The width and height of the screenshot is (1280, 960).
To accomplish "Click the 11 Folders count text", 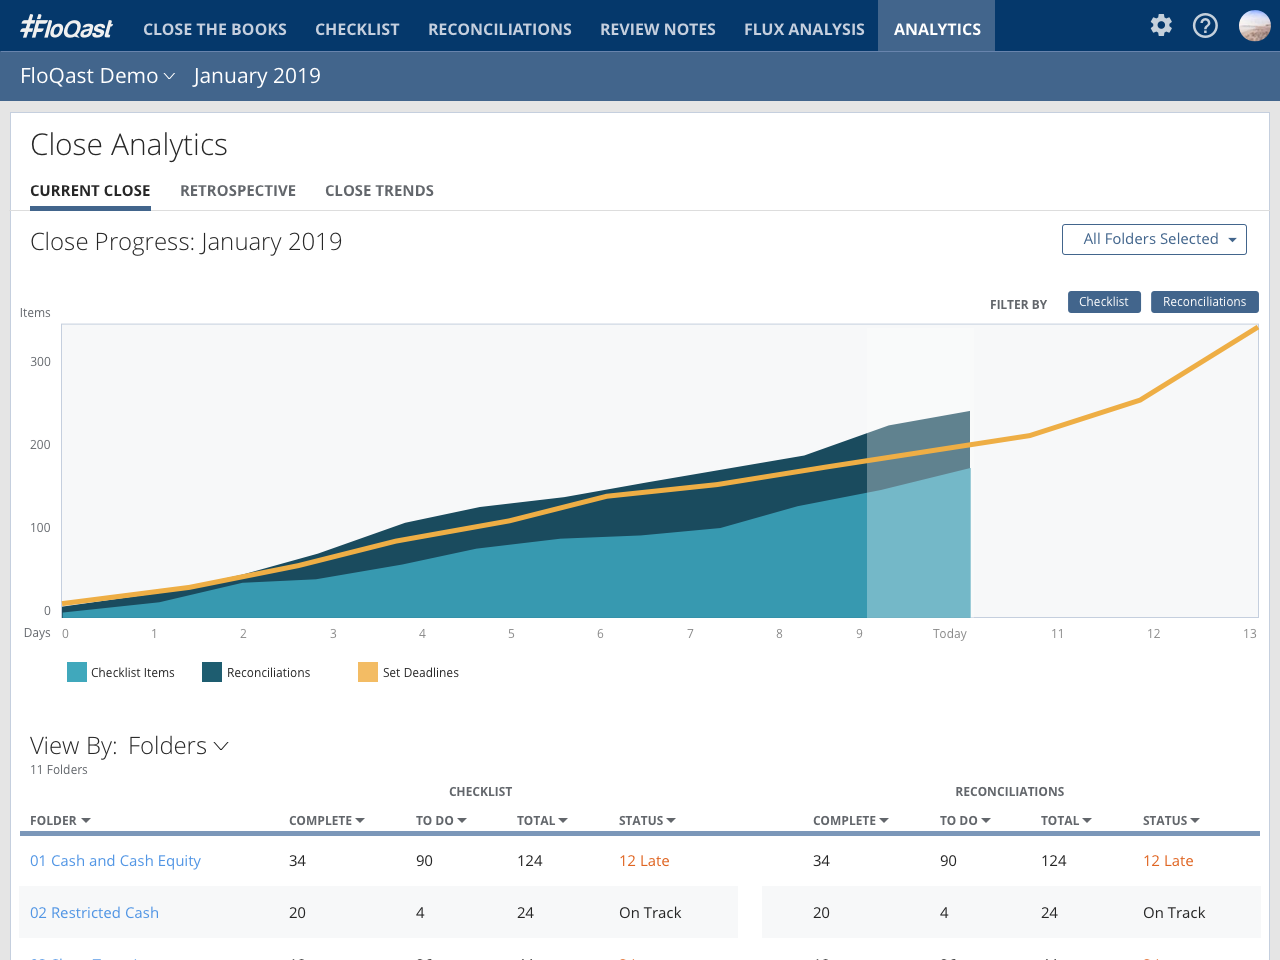I will (59, 770).
